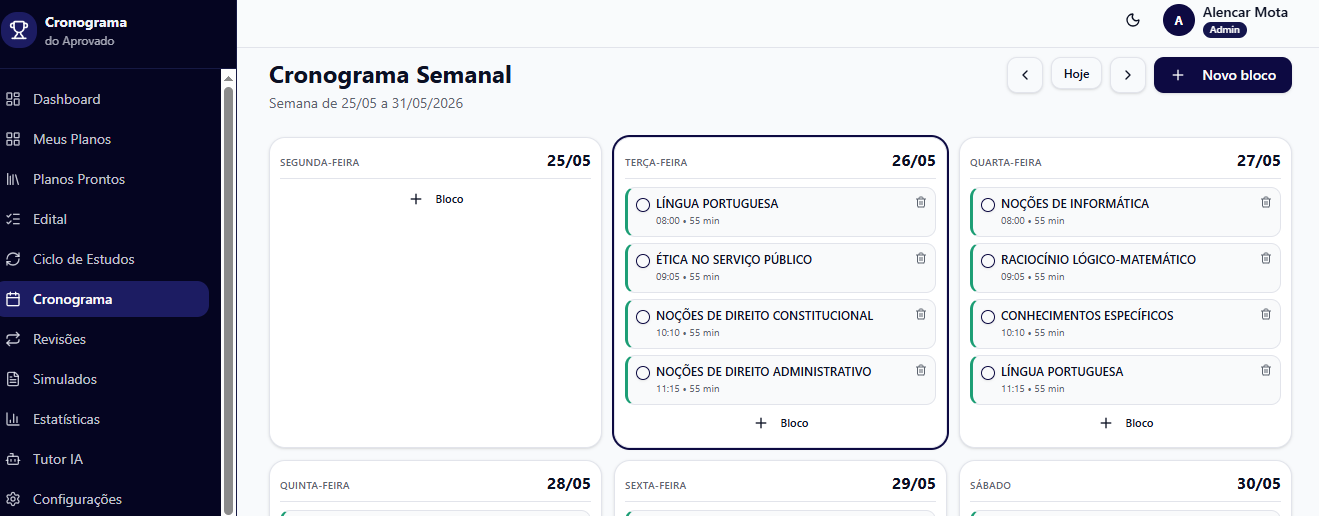Mark Tuesday's LÍNGUA PORTUGUESA as done

pos(643,205)
